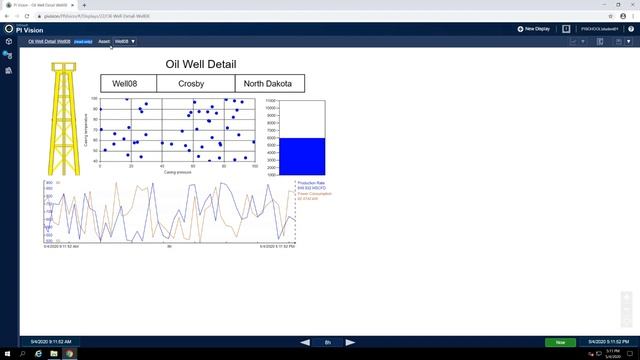Open the user account name in the header
The width and height of the screenshot is (640, 360).
point(599,29)
